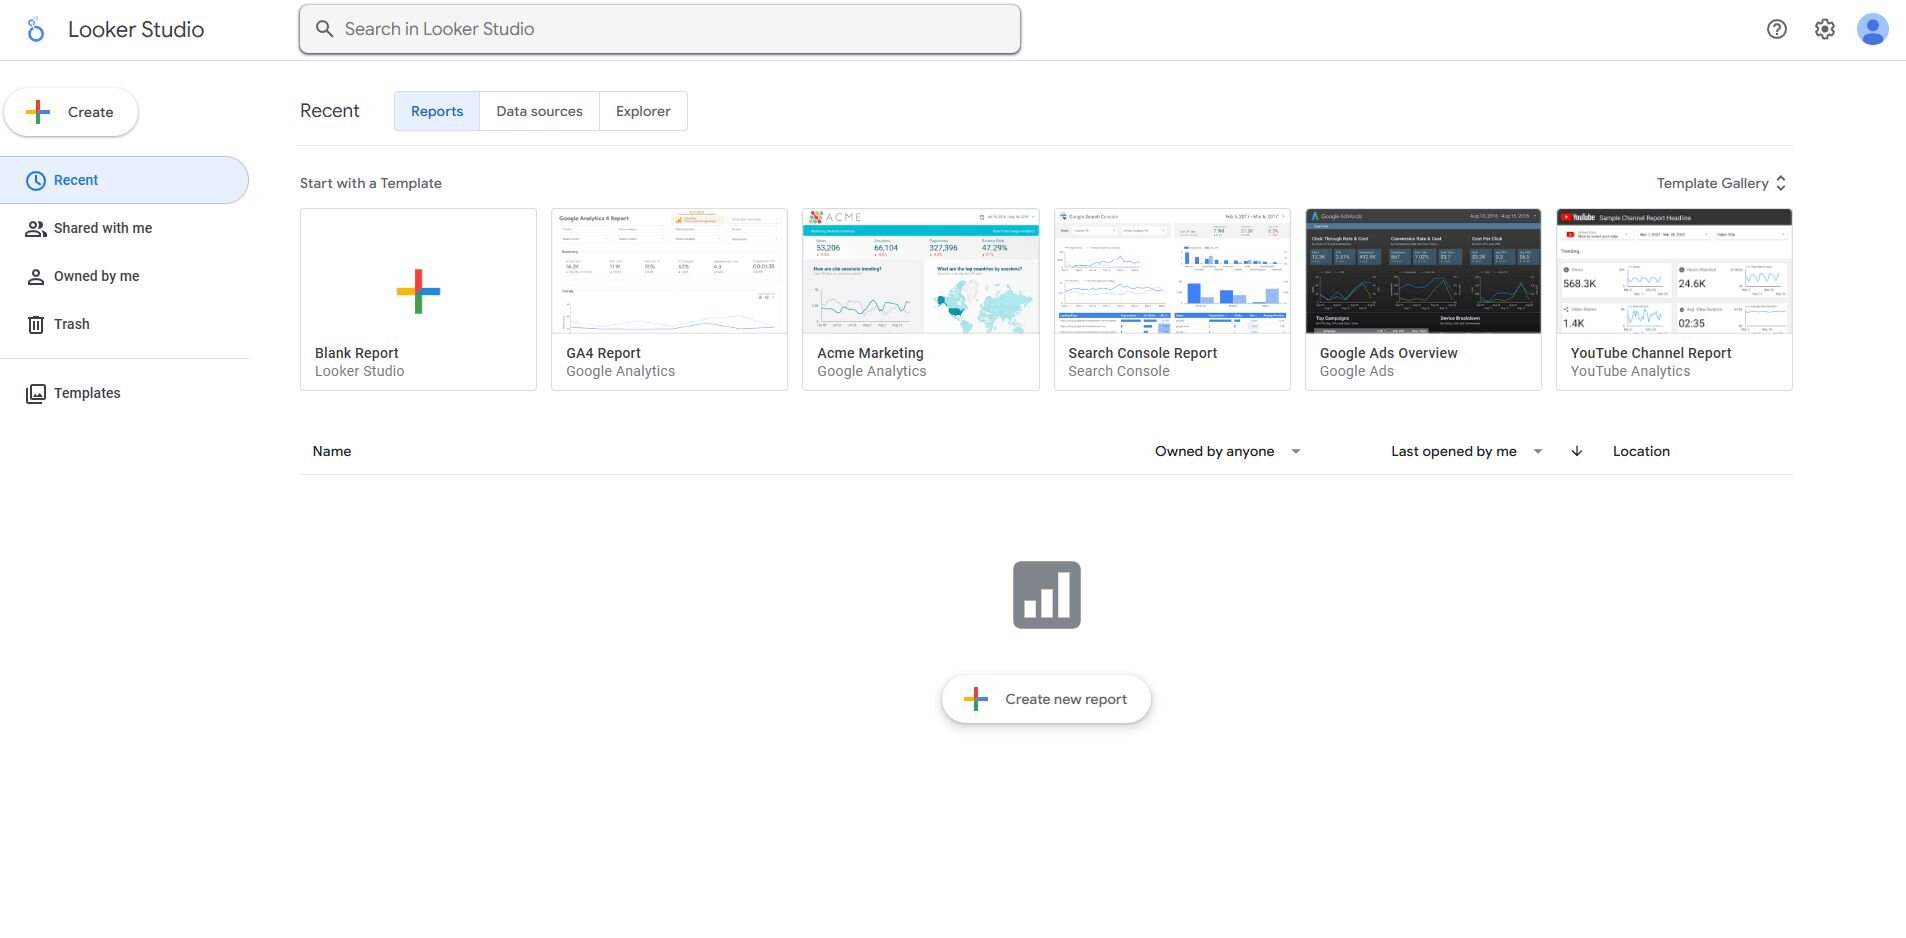Click the Create new report button
Screen dimensions: 1906x938
[x=1046, y=699]
